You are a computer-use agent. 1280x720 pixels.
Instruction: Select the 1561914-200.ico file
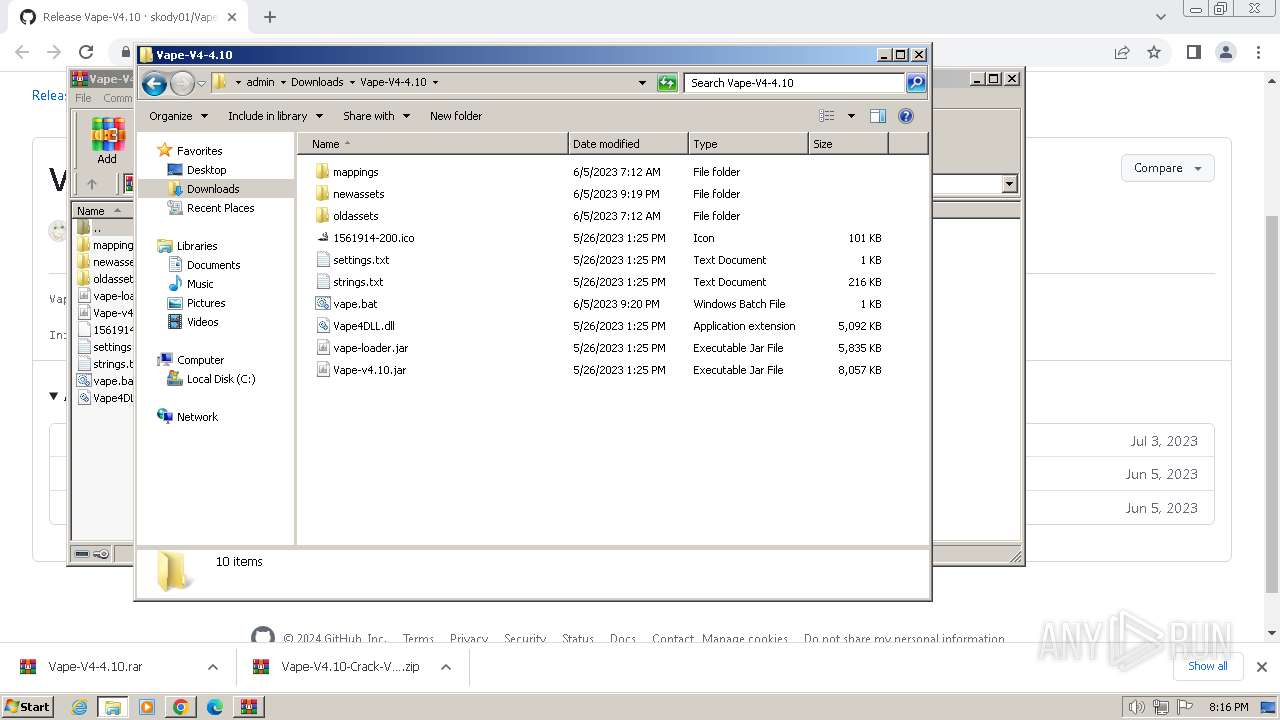click(373, 238)
